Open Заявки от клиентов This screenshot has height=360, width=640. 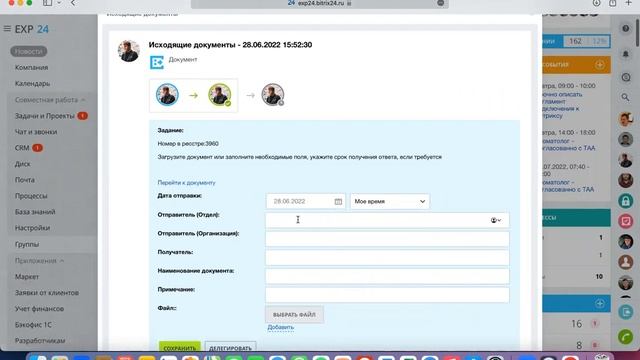[x=47, y=293]
